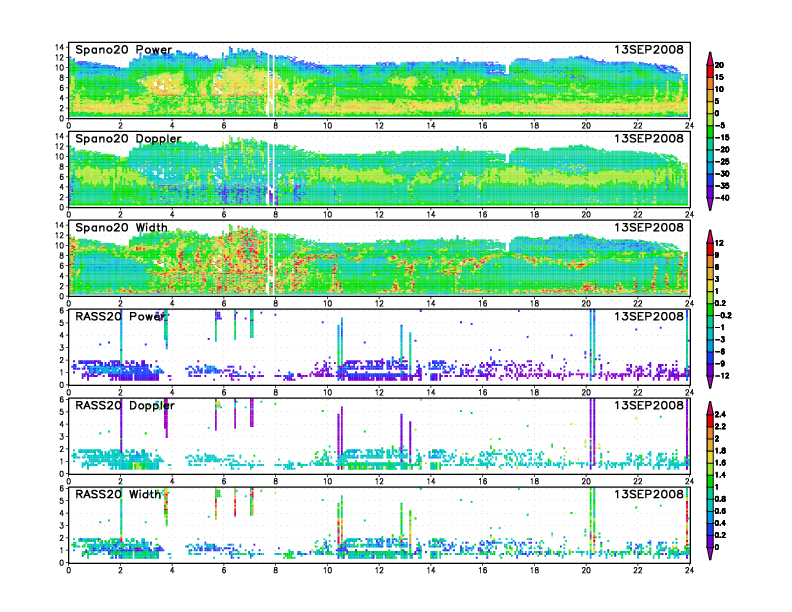Click the 15 label on top colorbar
This screenshot has height=612, width=792.
tap(719, 77)
